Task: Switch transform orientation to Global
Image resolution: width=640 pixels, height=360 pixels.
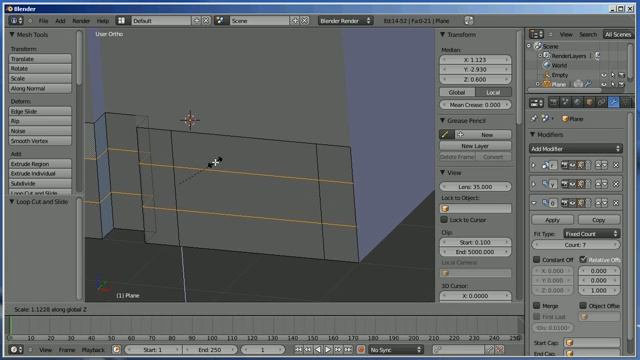Action: coord(457,92)
